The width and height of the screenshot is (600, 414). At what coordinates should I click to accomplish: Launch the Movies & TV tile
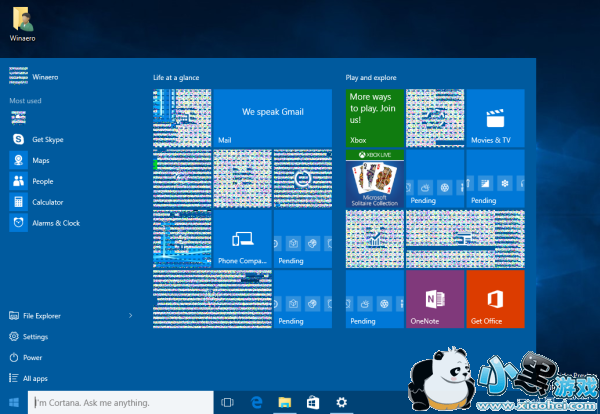[495, 118]
